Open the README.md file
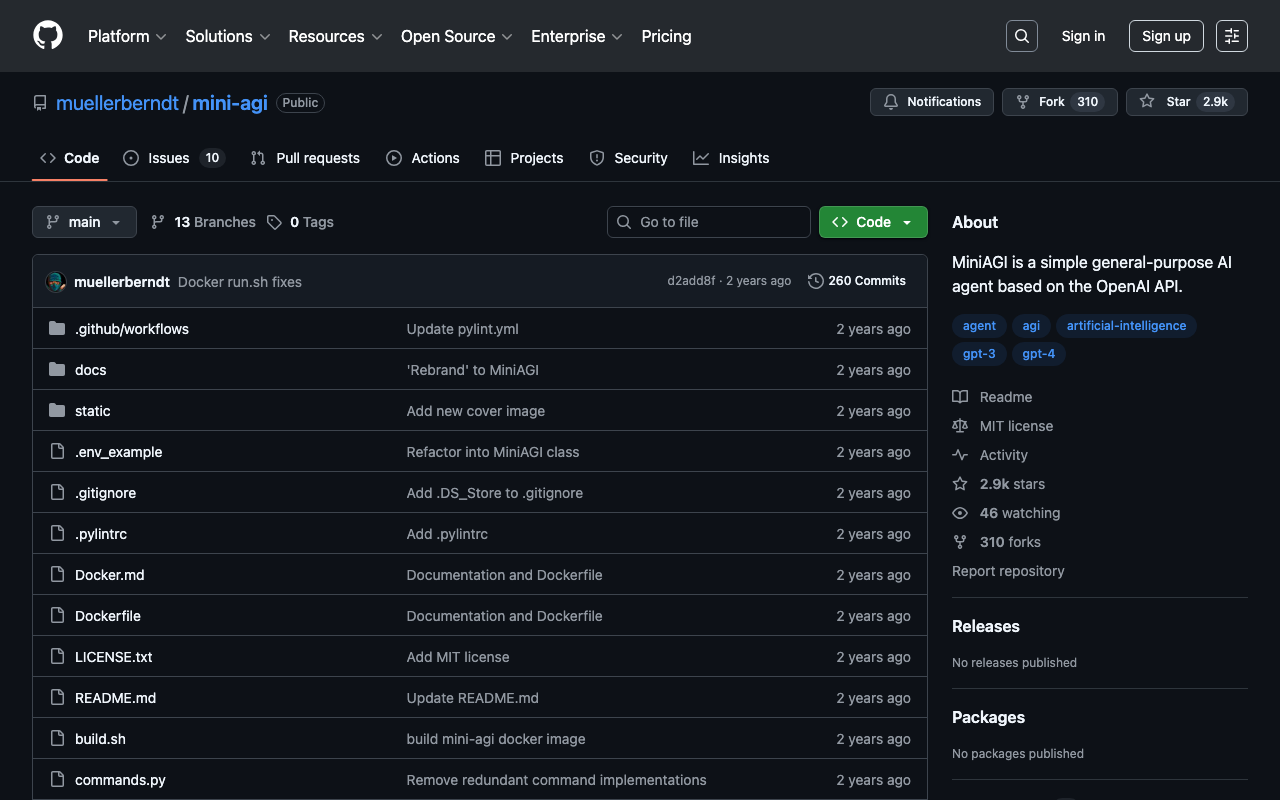The height and width of the screenshot is (800, 1280). 115,698
